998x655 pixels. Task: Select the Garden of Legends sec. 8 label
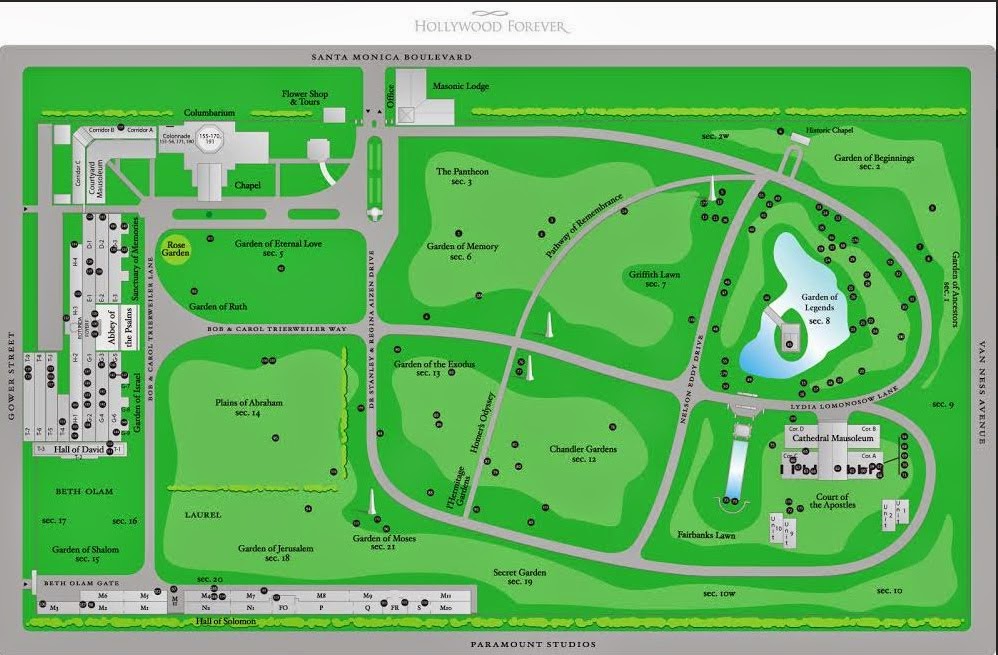point(819,309)
